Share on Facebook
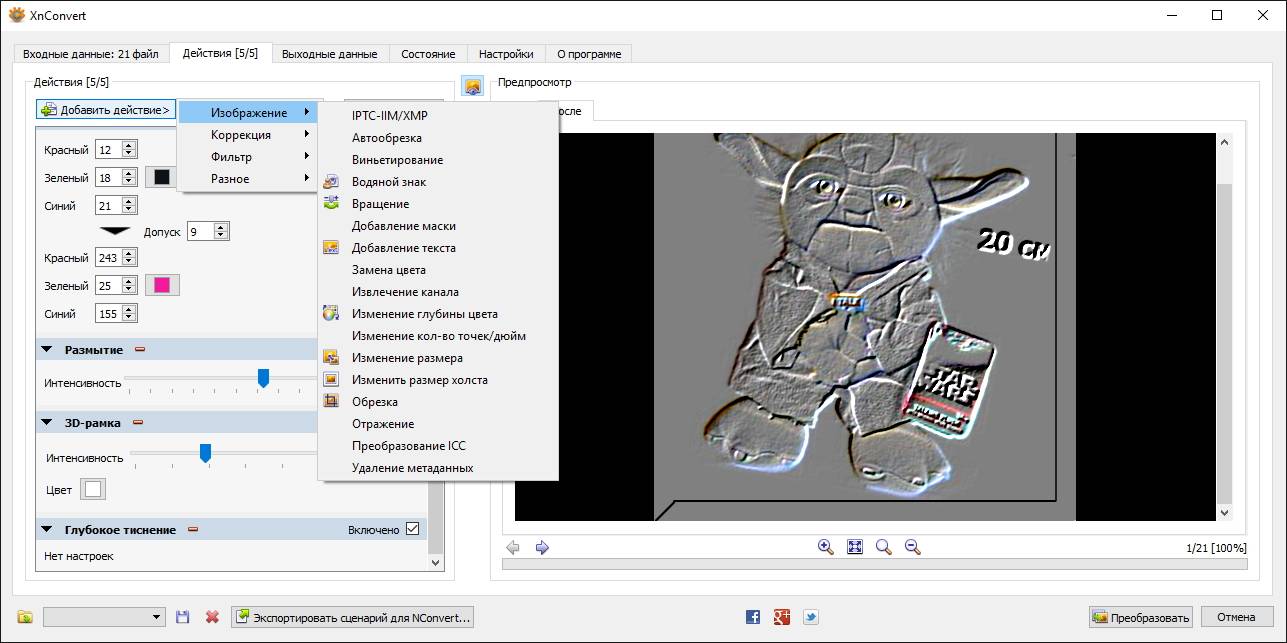Screen dimensions: 1287x643 point(753,617)
